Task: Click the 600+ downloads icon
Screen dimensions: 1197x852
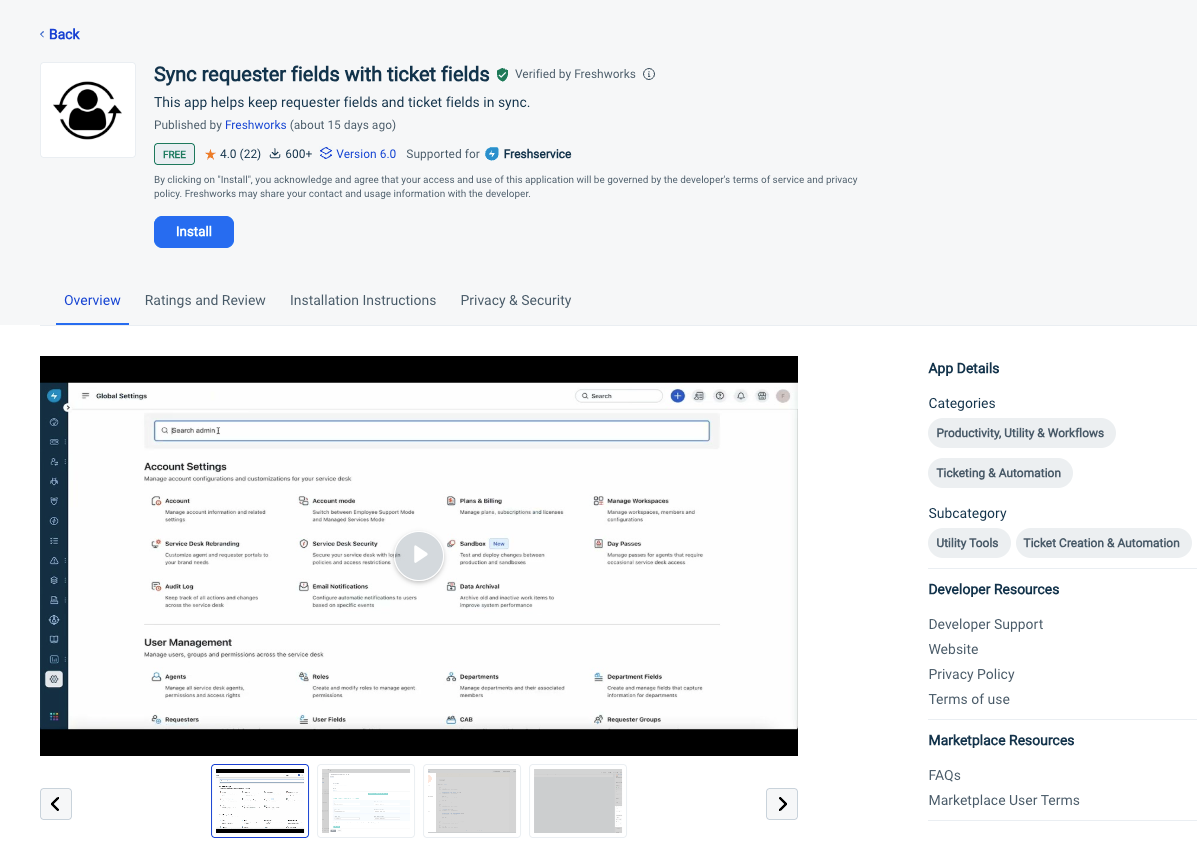Action: [275, 154]
